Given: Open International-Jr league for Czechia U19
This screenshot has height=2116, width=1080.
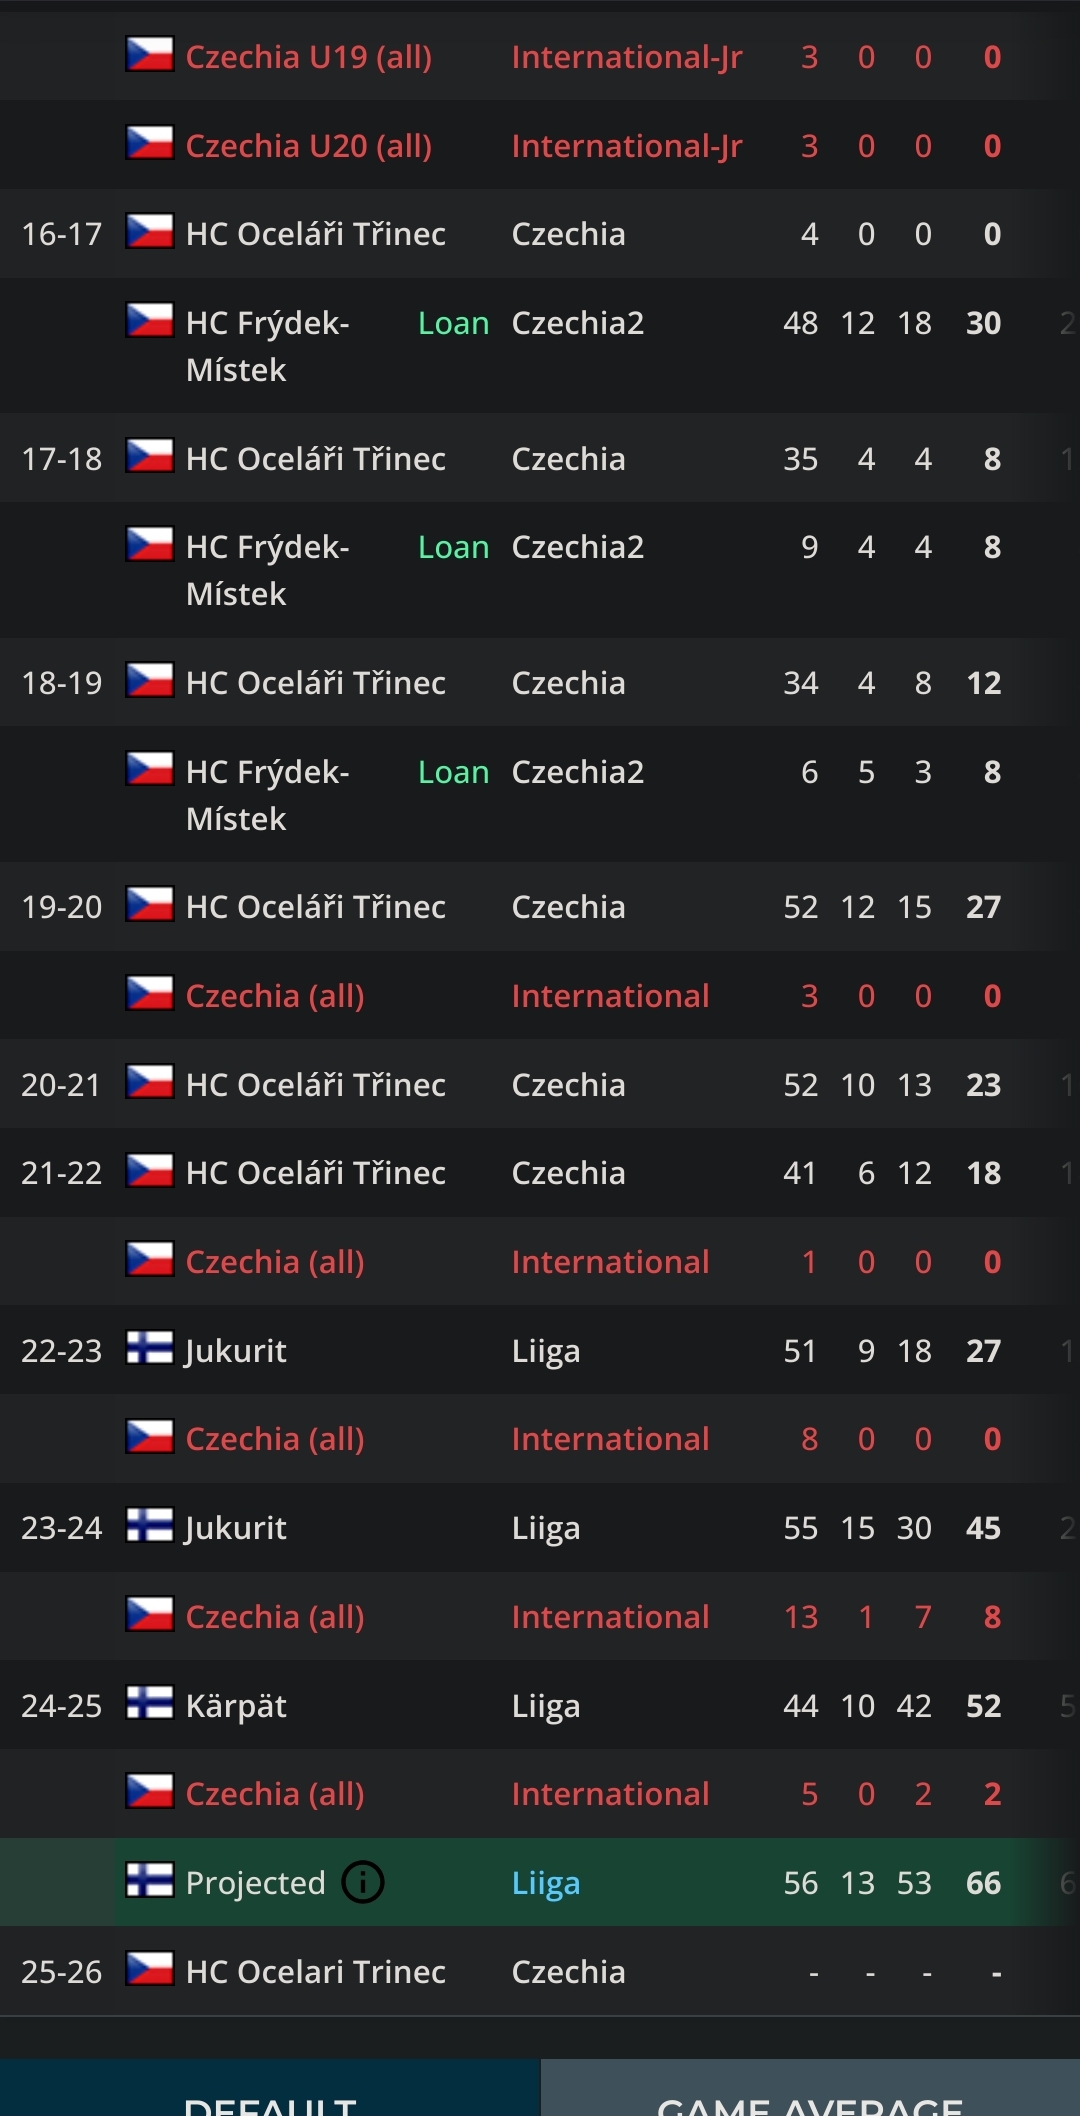Looking at the screenshot, I should (627, 57).
